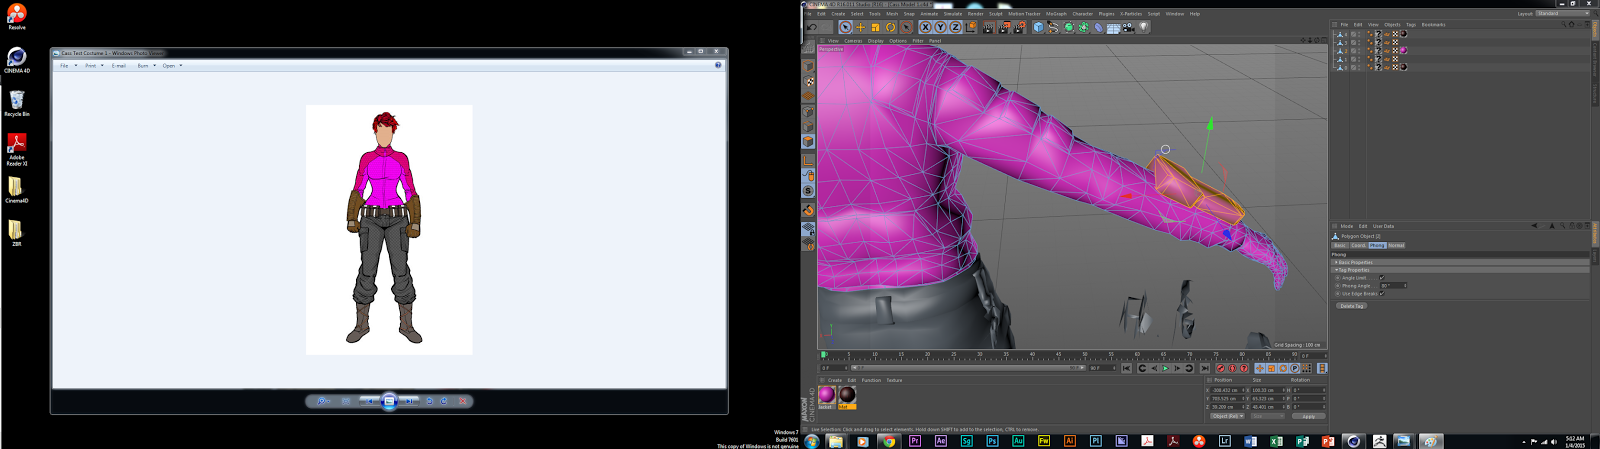Open User Data menu in Attributes
Image resolution: width=1600 pixels, height=449 pixels.
(x=1383, y=226)
